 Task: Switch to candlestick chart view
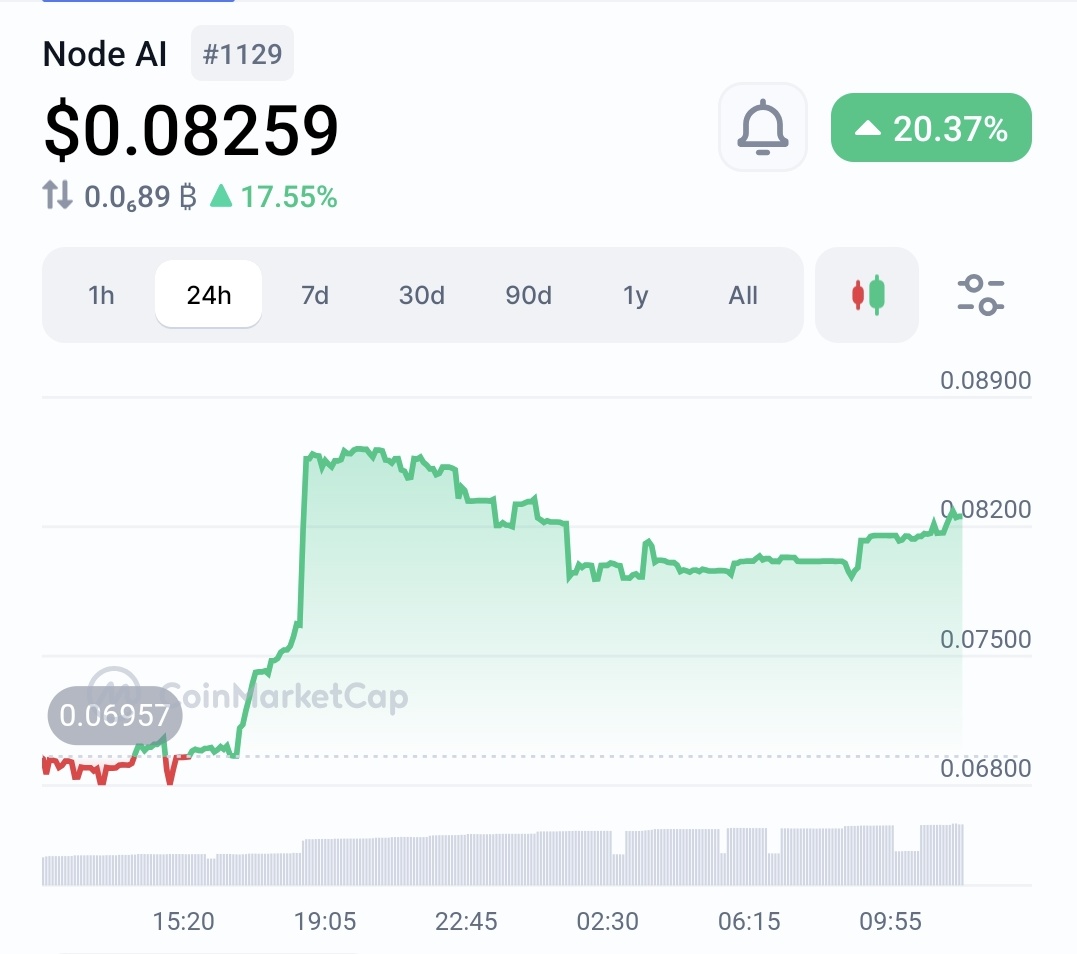point(867,295)
